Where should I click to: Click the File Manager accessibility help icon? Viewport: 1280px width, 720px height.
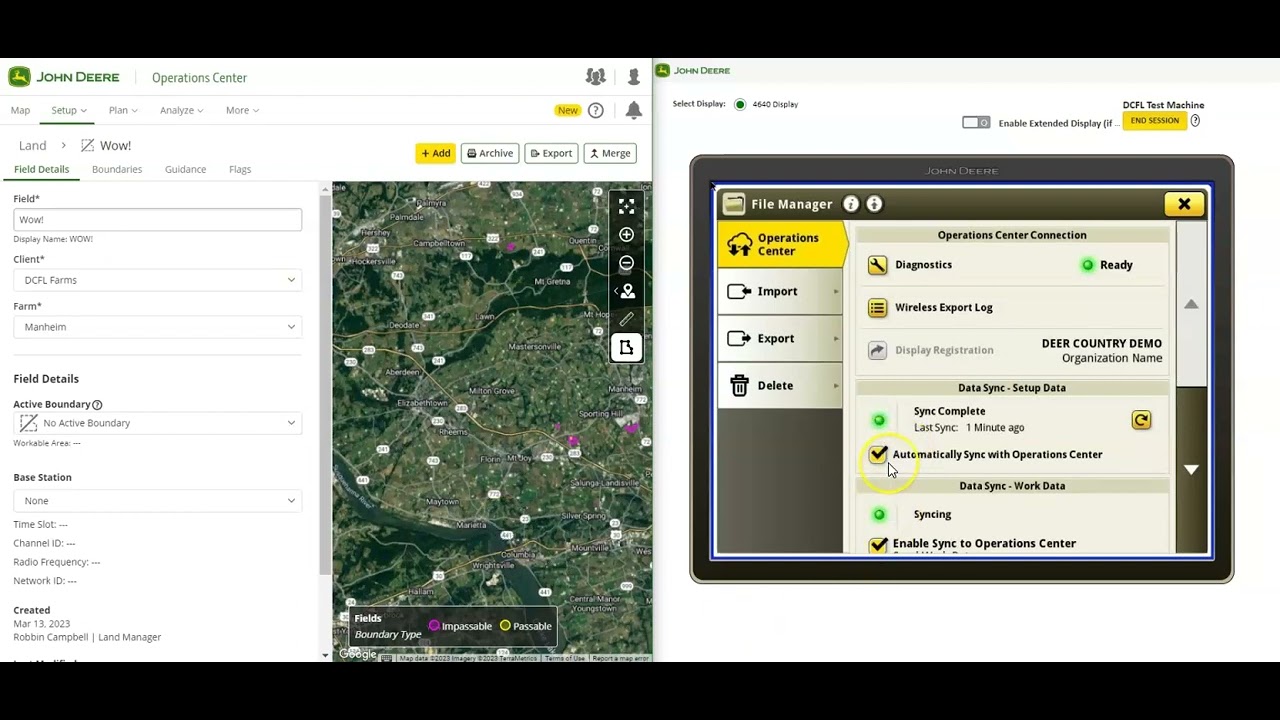[874, 204]
